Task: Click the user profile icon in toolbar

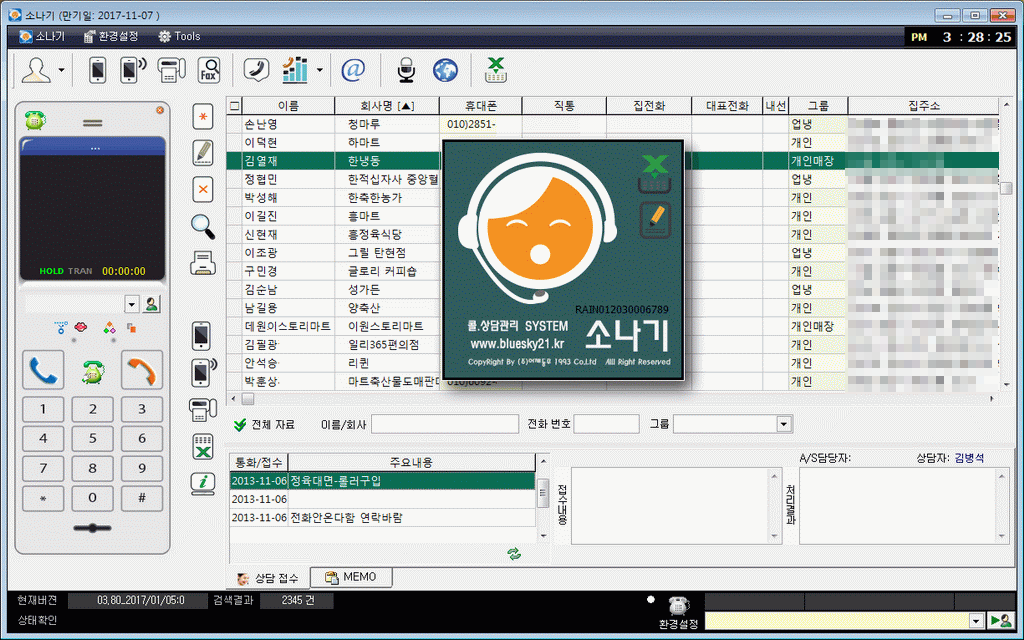Action: pyautogui.click(x=36, y=70)
